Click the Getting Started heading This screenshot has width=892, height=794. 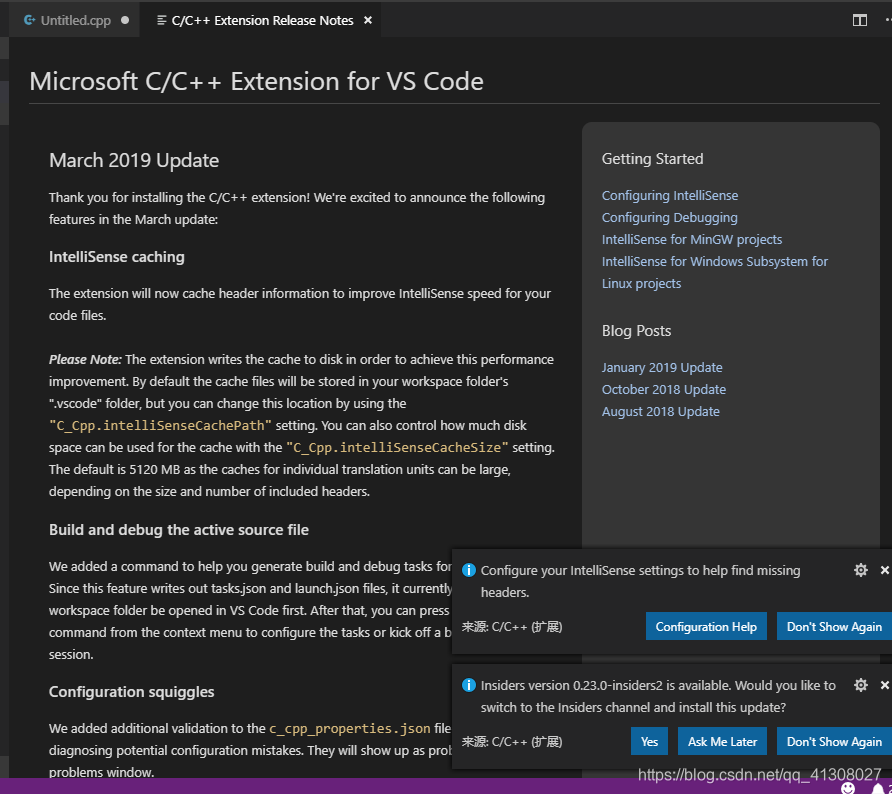pyautogui.click(x=653, y=159)
